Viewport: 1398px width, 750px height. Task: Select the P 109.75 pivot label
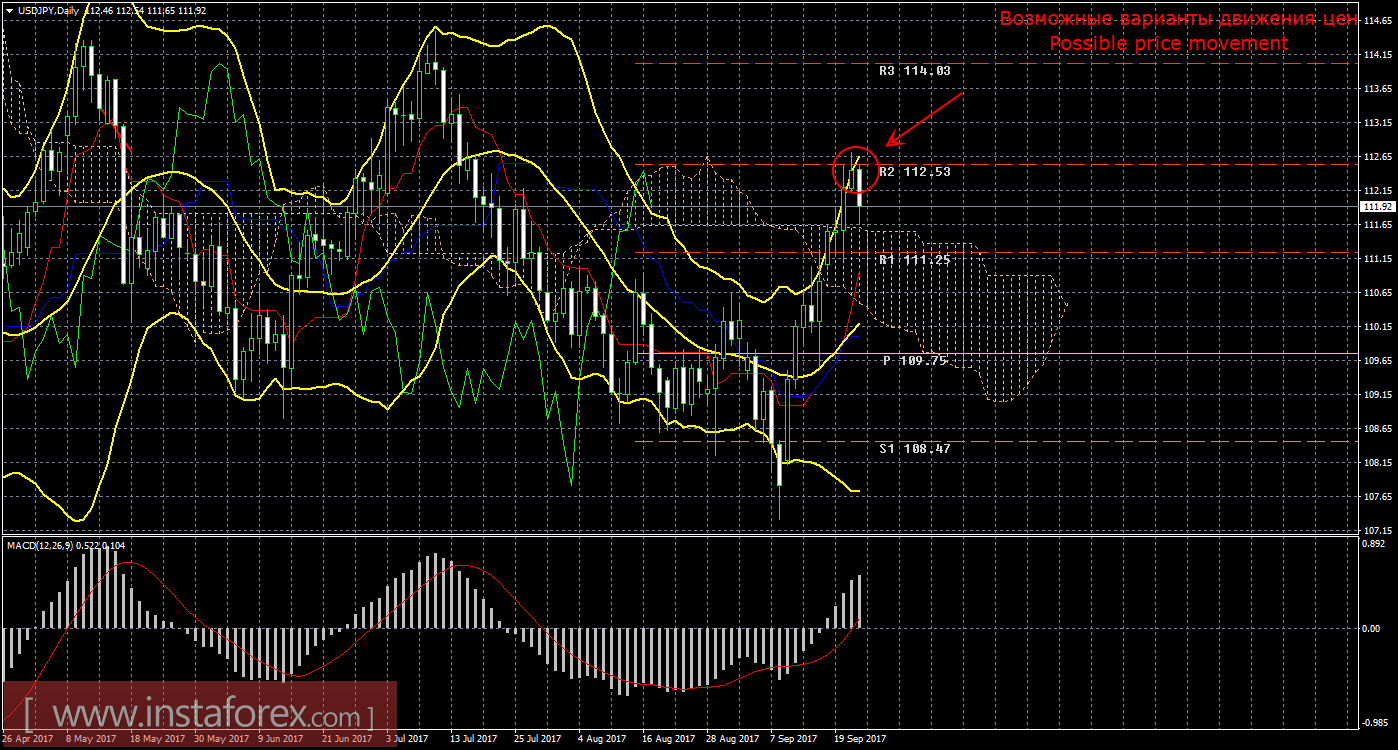914,361
